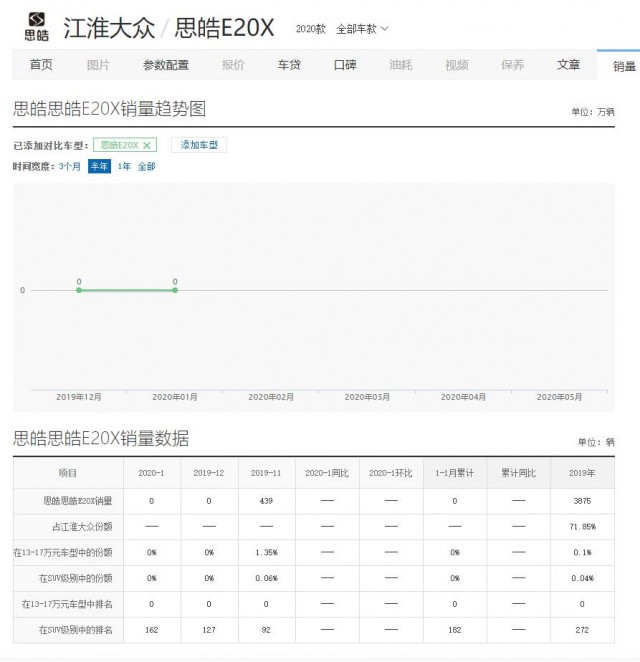Open the 报价 tab

coord(233,65)
